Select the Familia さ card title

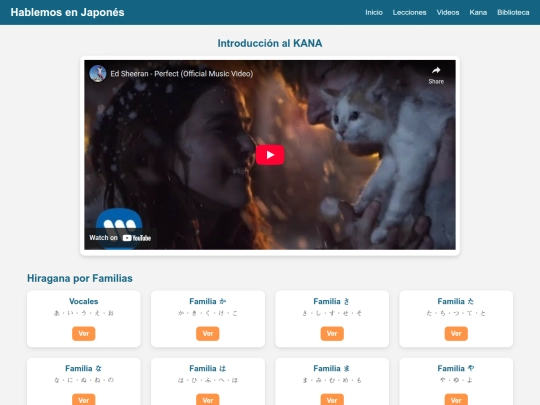tap(332, 301)
